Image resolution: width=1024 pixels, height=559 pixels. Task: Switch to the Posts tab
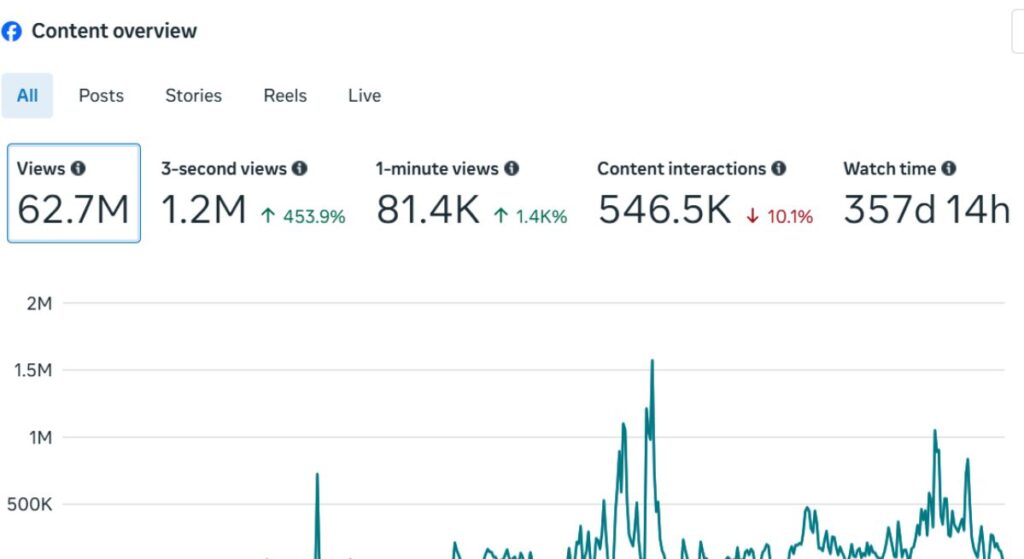click(x=101, y=96)
